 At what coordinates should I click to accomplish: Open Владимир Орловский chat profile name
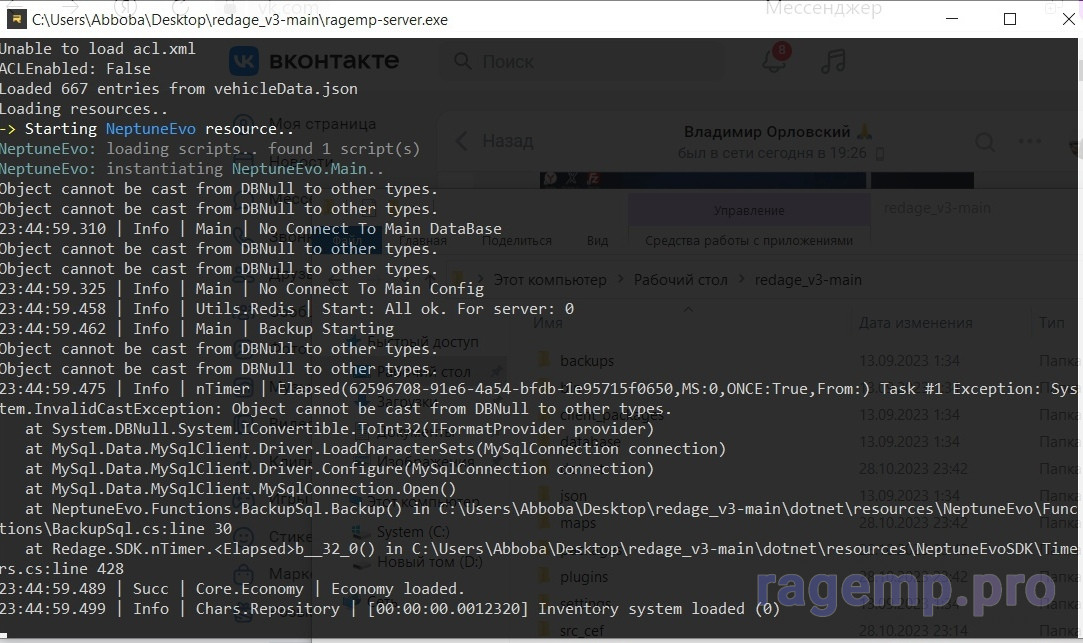[767, 132]
